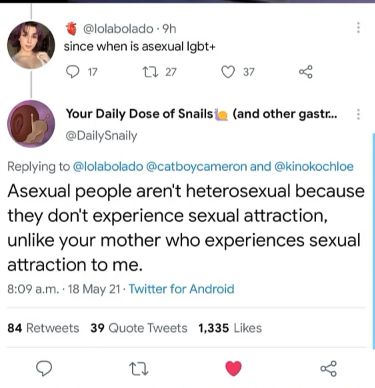Share the @lolabolado tweet
This screenshot has width=375, height=388.
pos(306,72)
